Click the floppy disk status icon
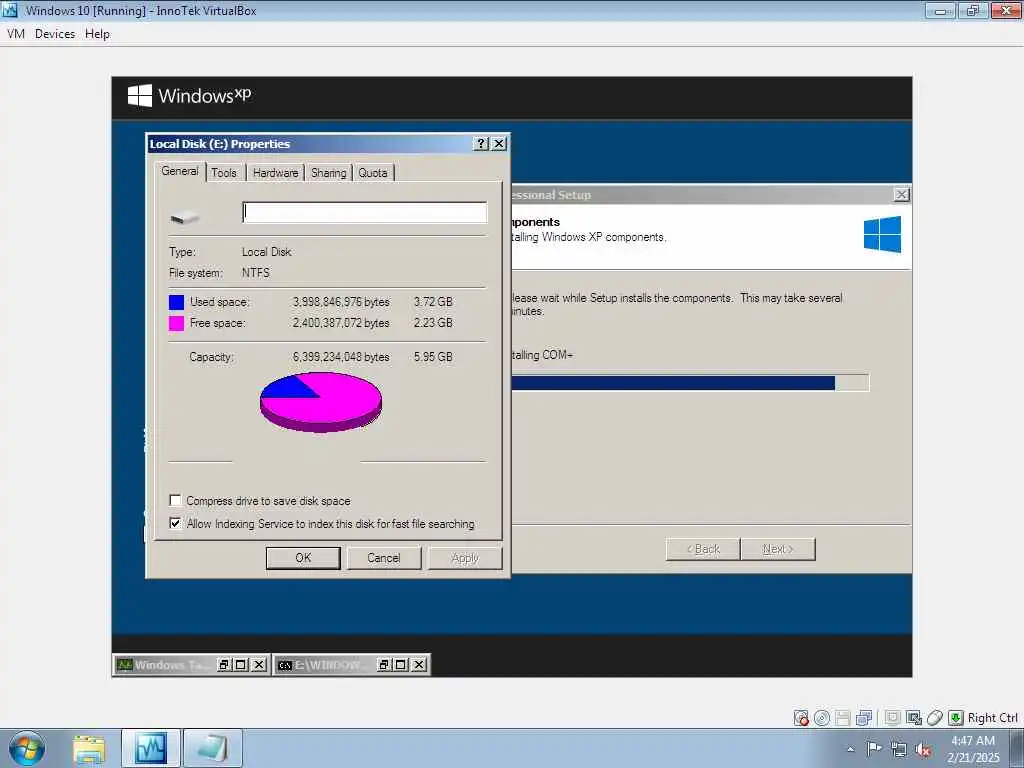 point(842,718)
